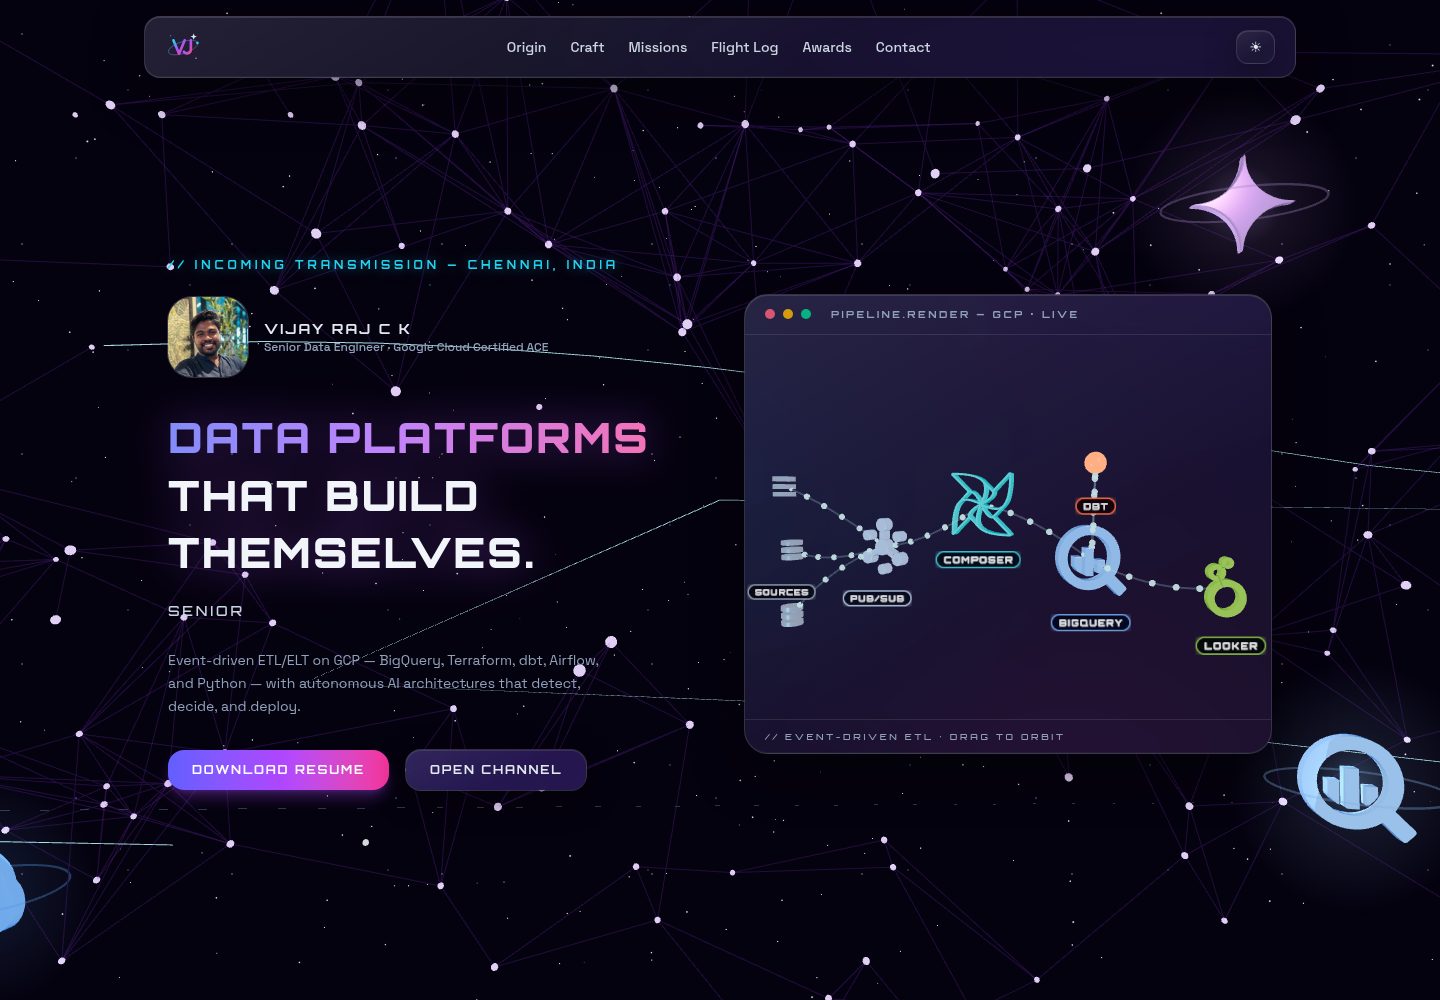
Task: Click the orange dbt node circle
Action: [1096, 463]
